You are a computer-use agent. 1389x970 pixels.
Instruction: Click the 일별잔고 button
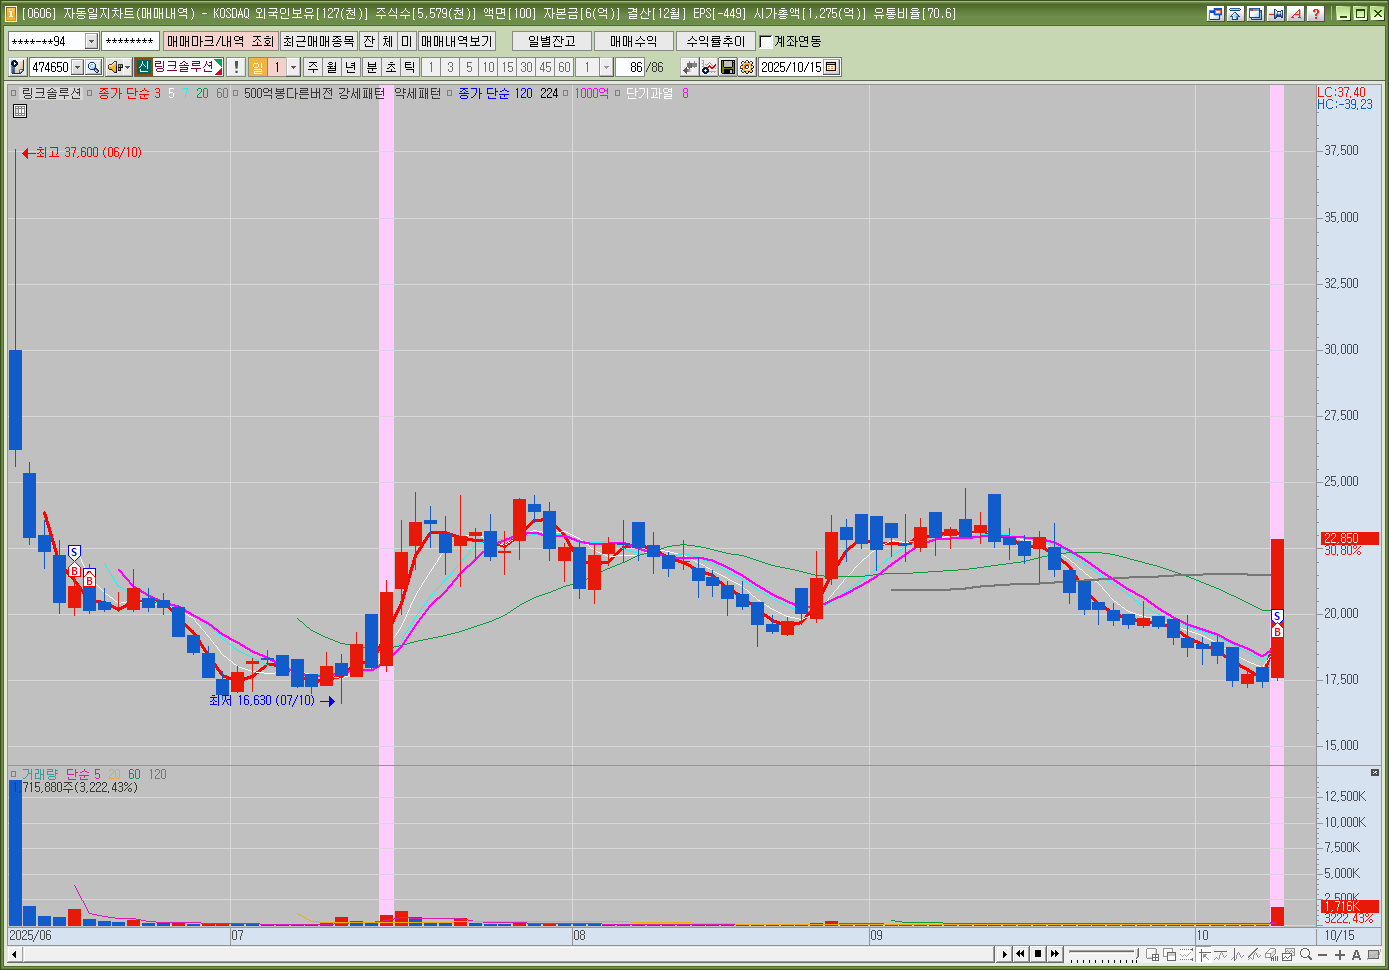click(551, 41)
